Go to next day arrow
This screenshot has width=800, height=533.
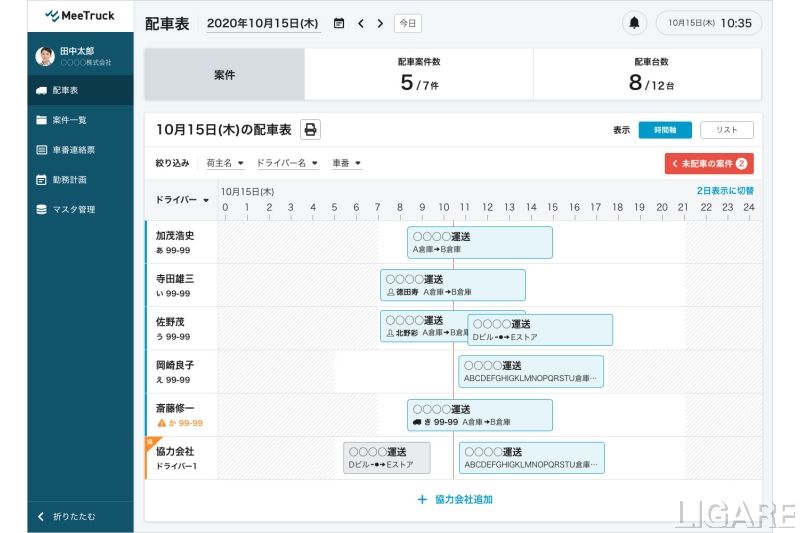pos(380,23)
